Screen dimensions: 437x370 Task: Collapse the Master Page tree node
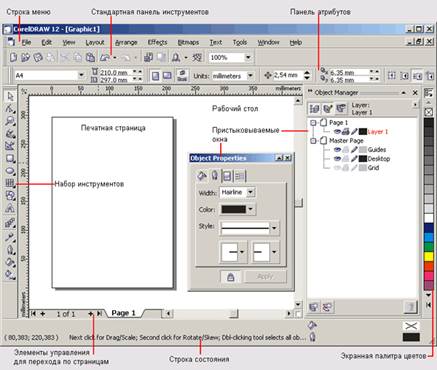click(313, 141)
